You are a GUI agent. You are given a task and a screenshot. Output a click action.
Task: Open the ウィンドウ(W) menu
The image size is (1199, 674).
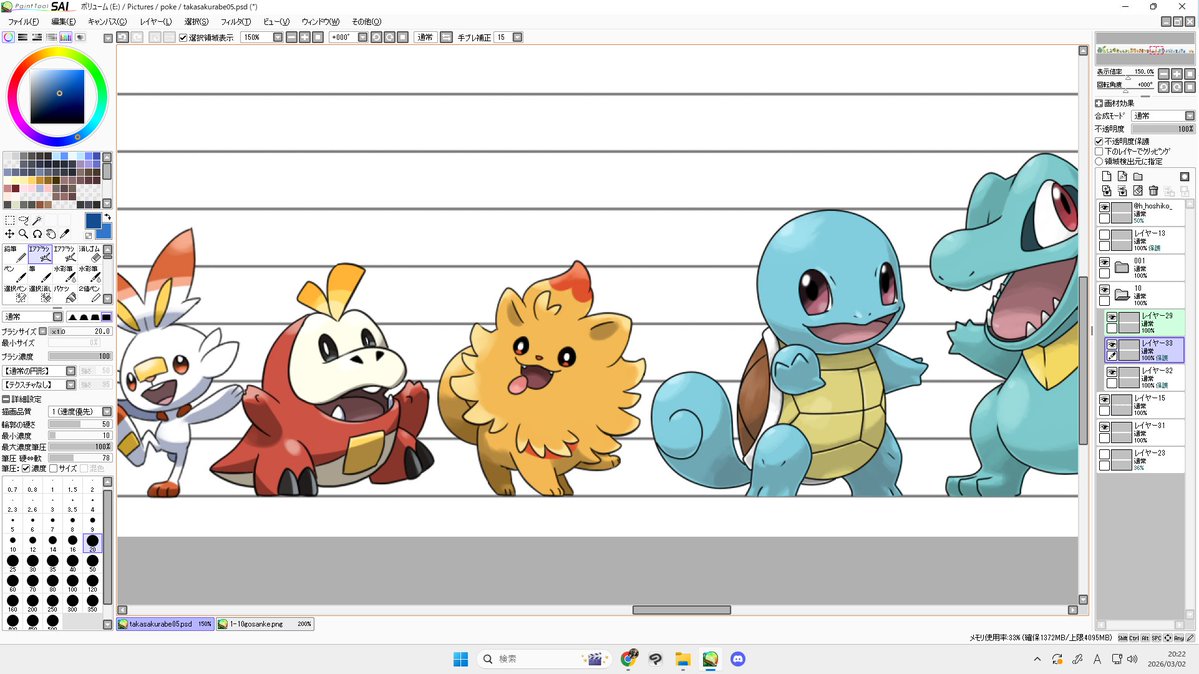pos(320,22)
